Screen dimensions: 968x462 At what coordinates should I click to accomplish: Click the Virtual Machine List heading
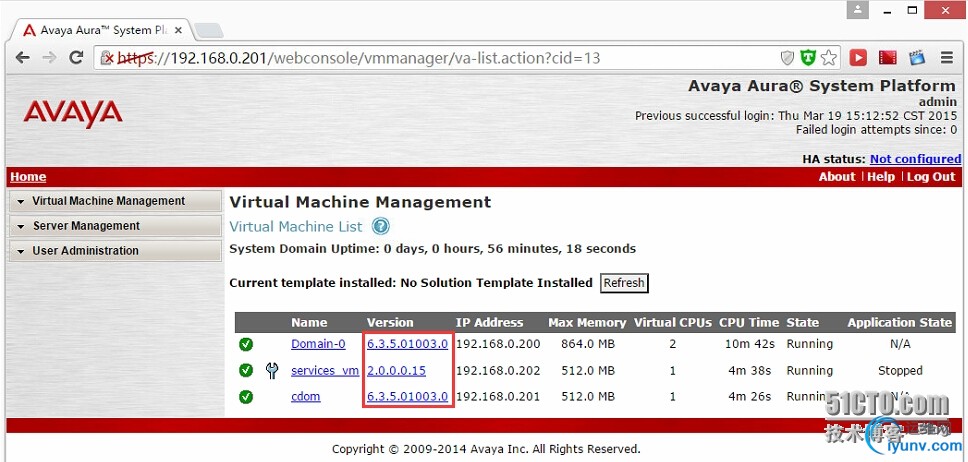coord(296,227)
